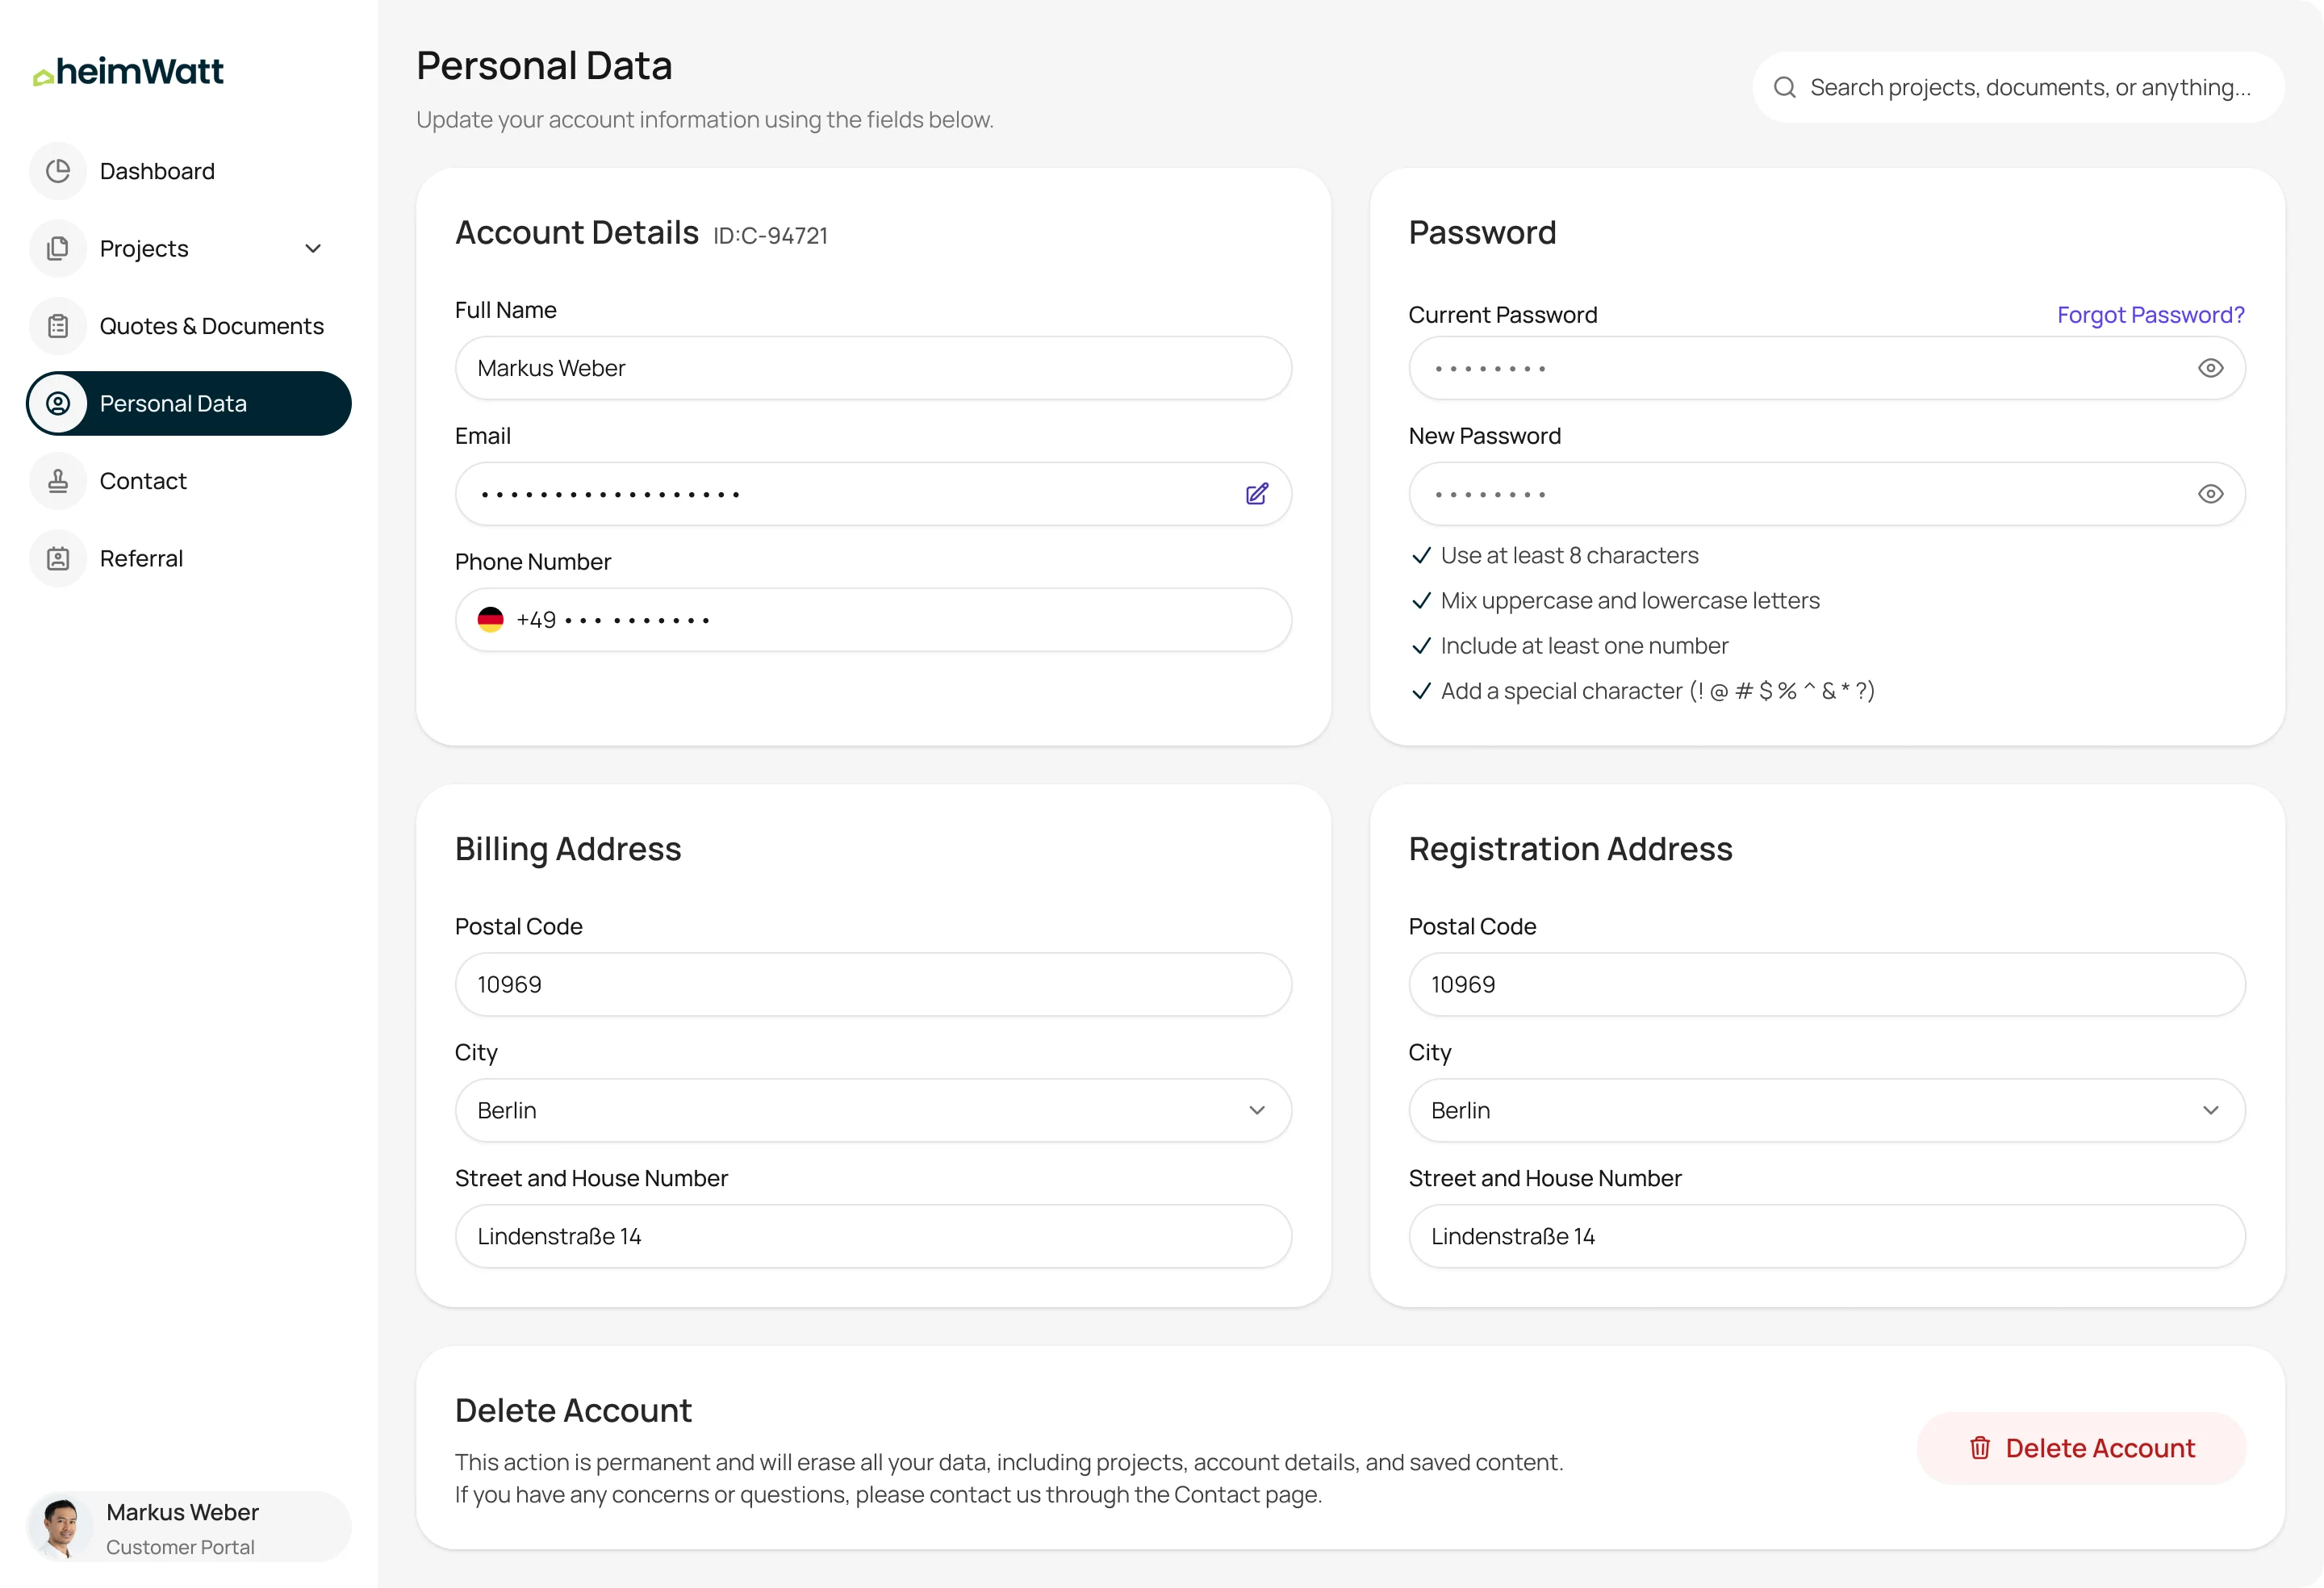Click the Delete Account button
The width and height of the screenshot is (2324, 1588).
2081,1448
